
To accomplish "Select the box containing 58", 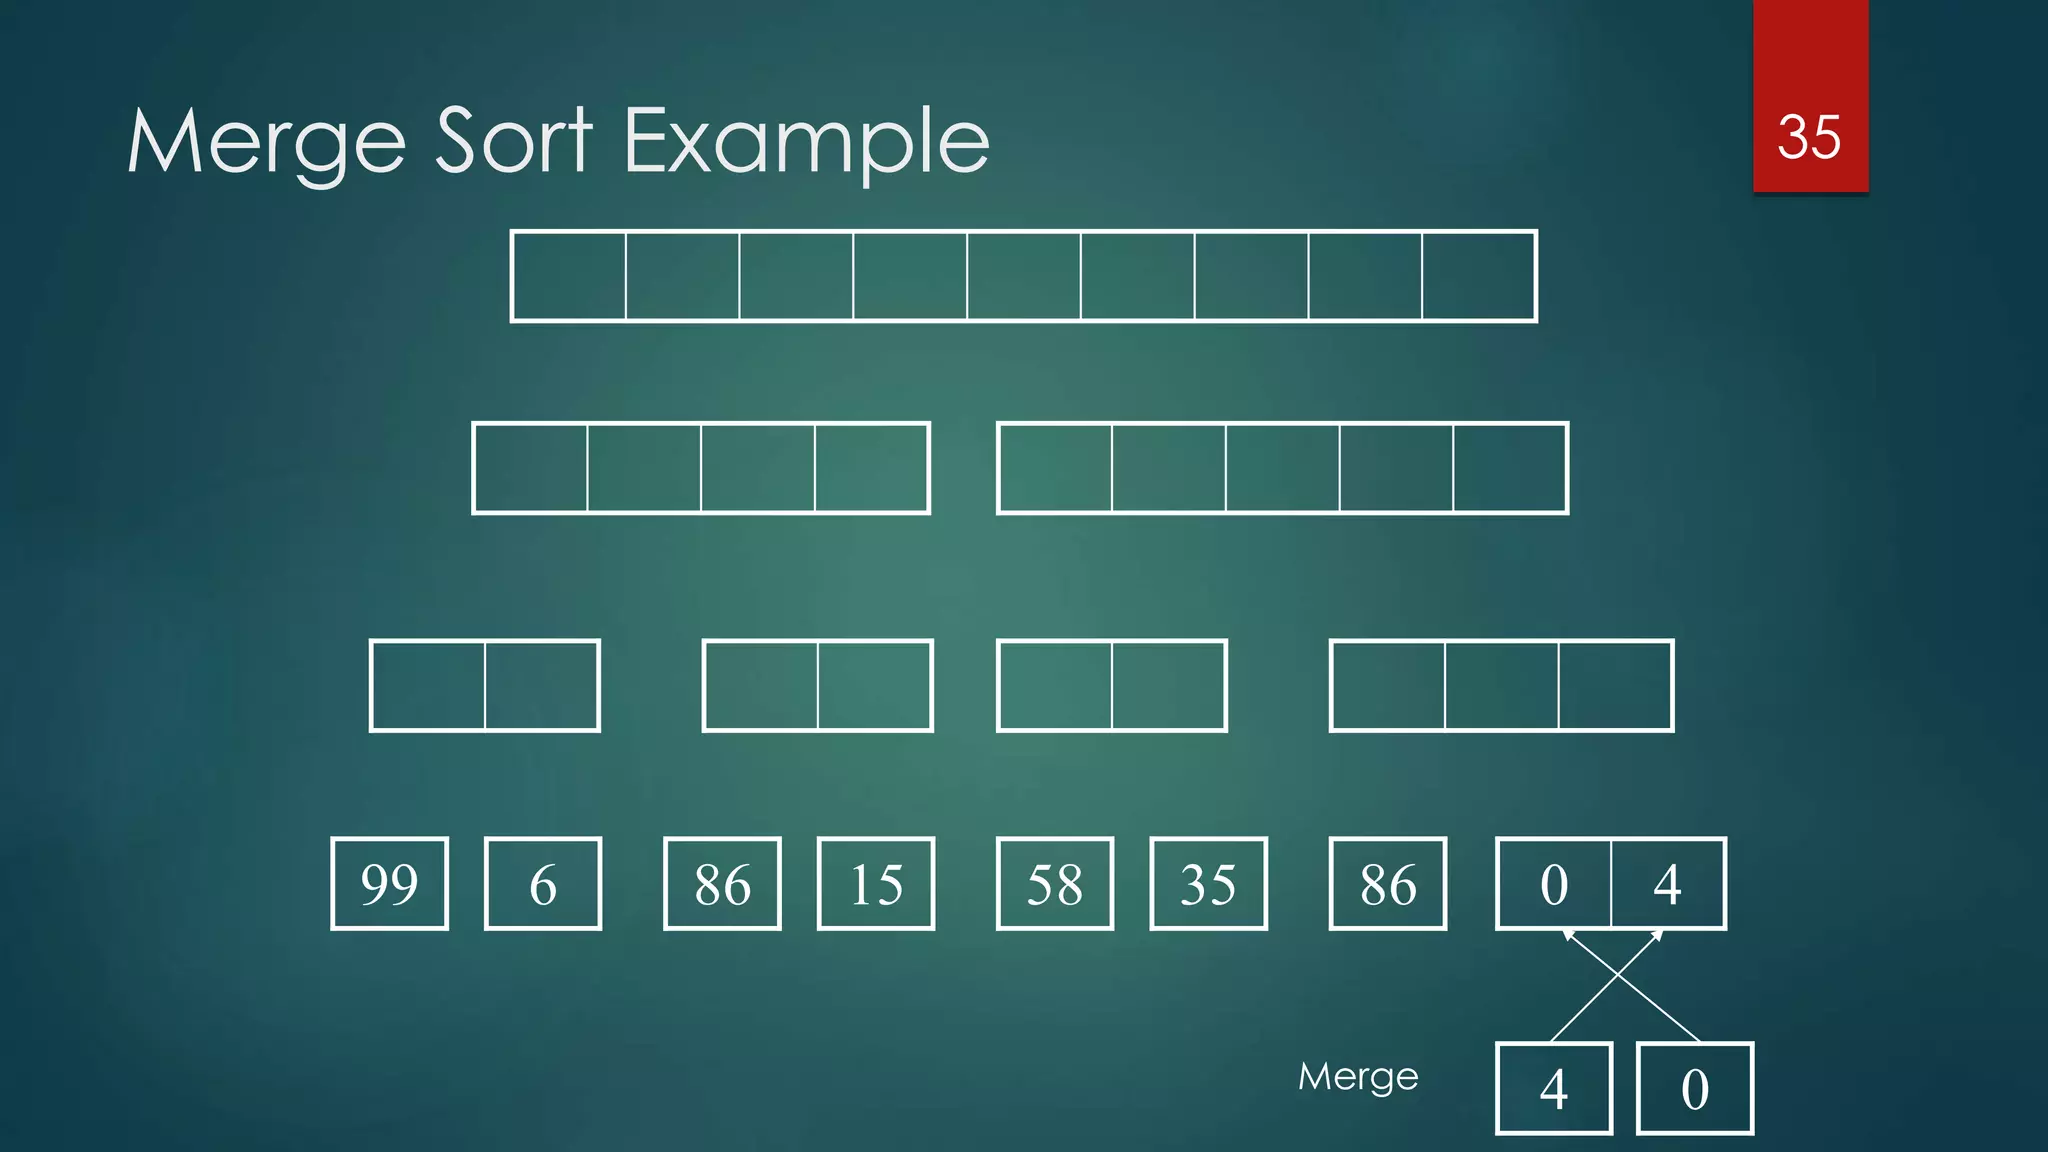I will point(1055,884).
